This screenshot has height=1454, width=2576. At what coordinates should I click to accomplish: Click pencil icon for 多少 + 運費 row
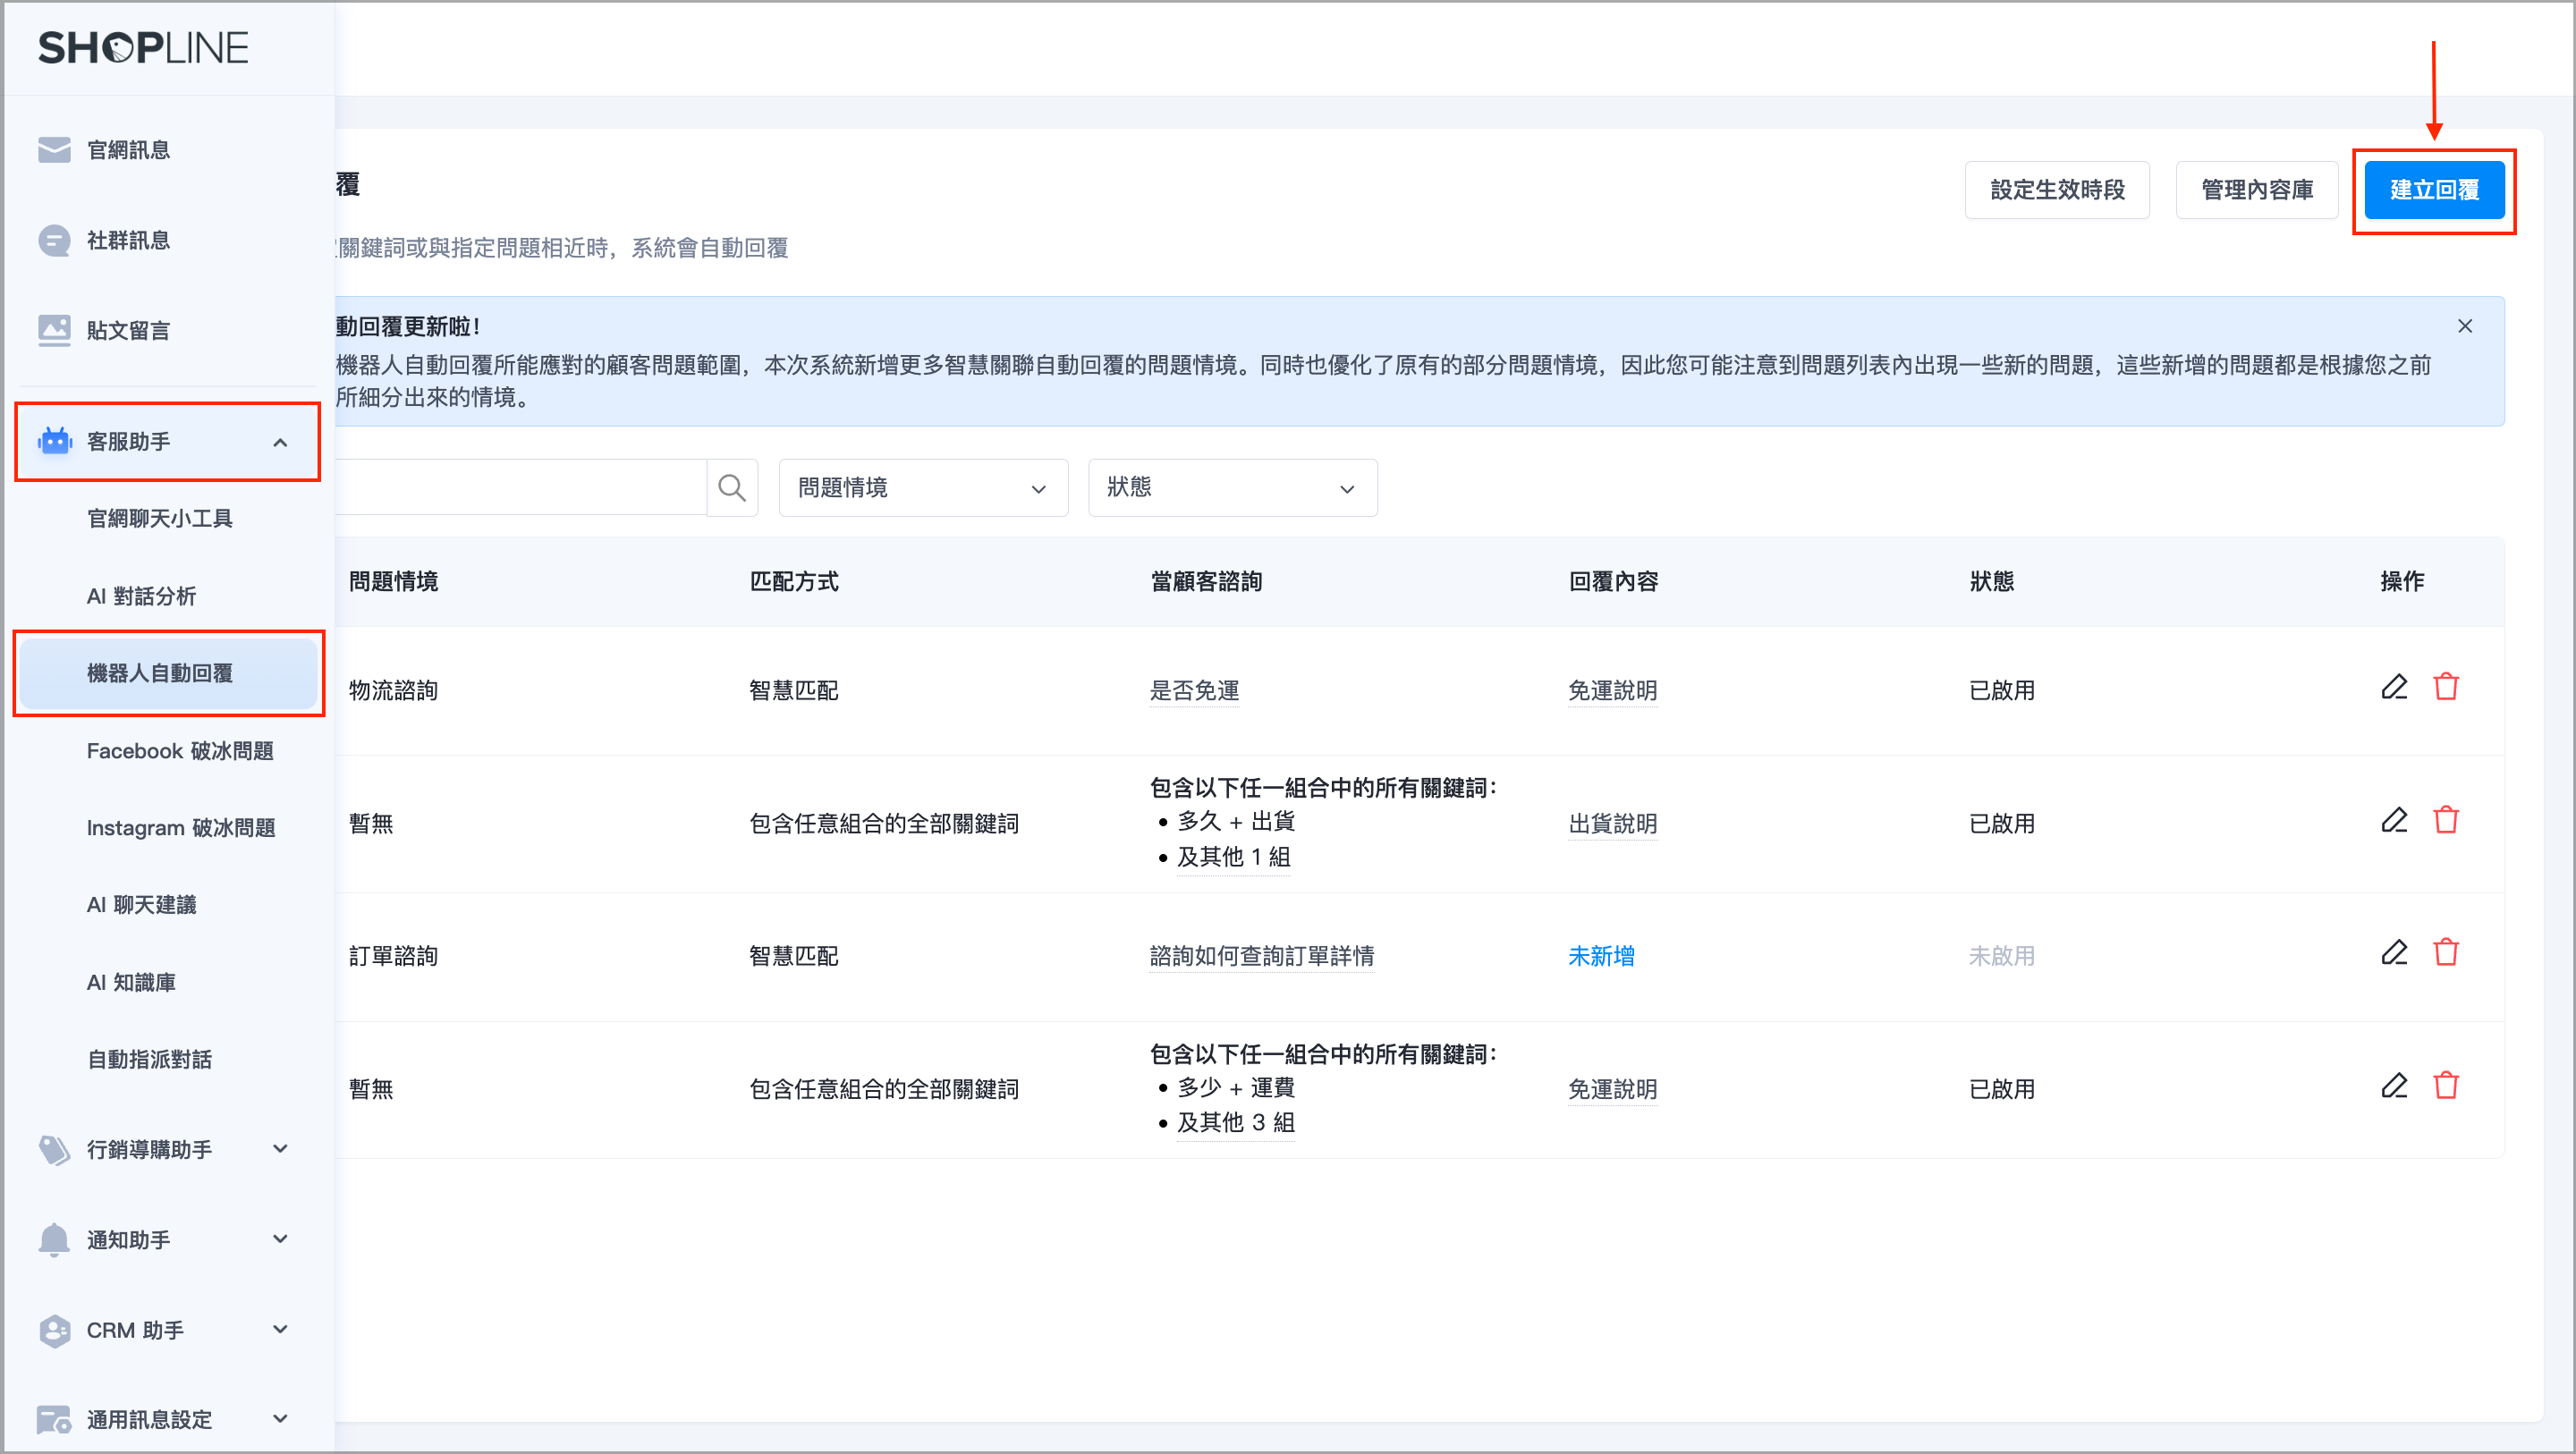[2393, 1086]
